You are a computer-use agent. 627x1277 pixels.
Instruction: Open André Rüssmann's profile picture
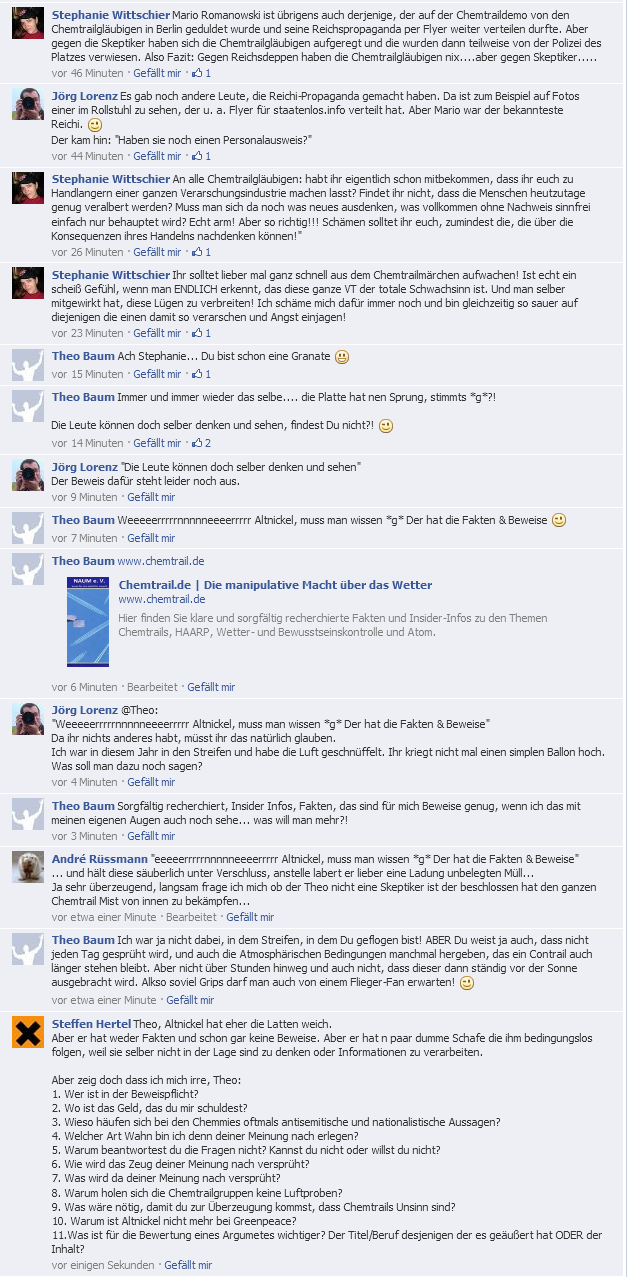27,868
